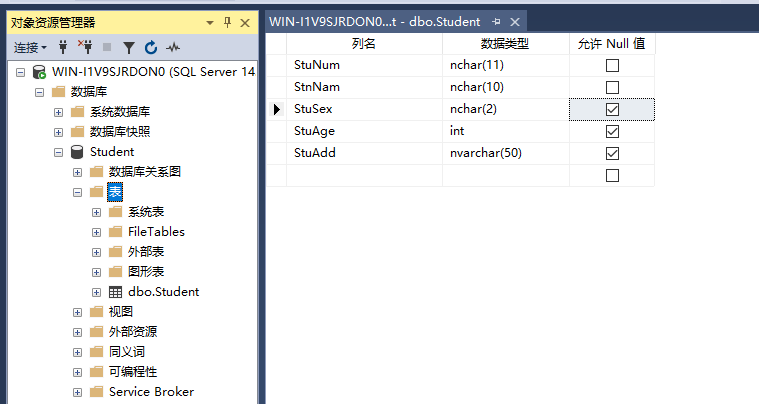Click the 系统表 folder icon

[115, 212]
